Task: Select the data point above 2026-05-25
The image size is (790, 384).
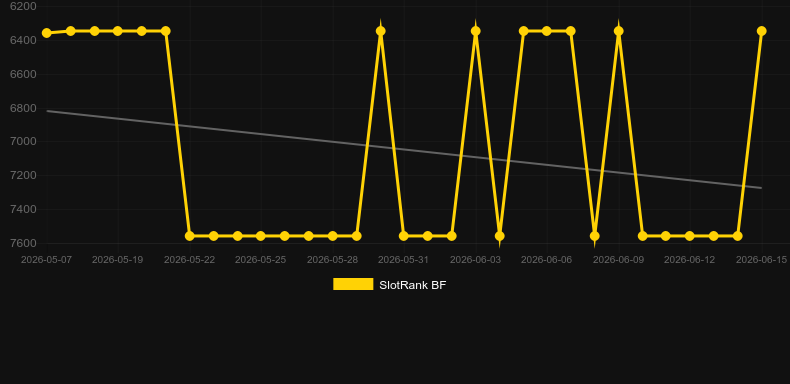Action: click(x=260, y=236)
